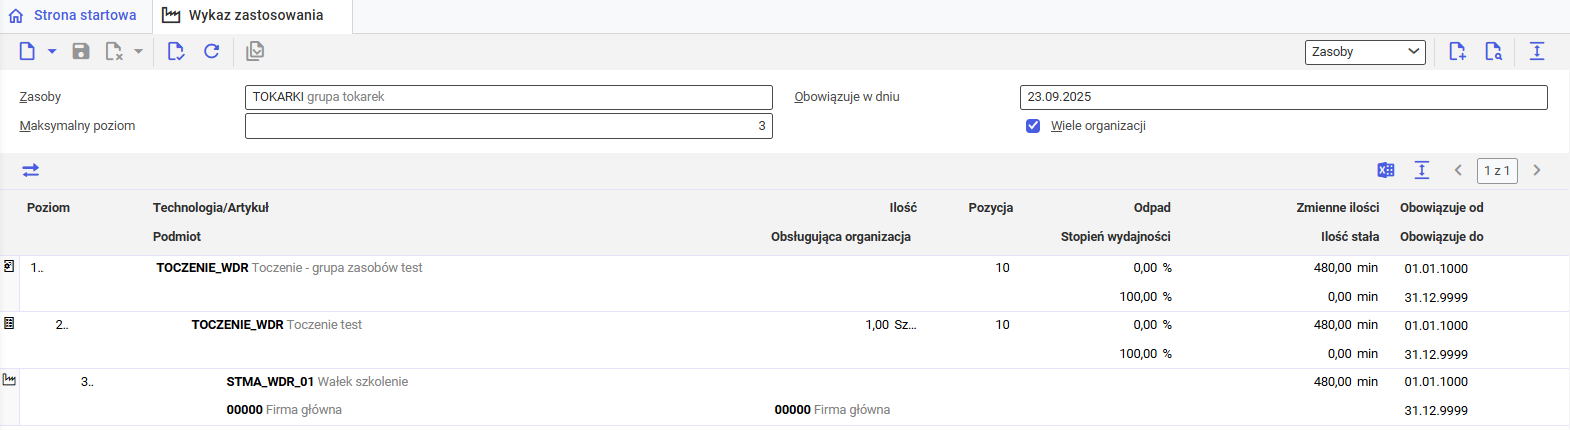Open the Zasoby dropdown at top right
The width and height of the screenshot is (1570, 430).
click(1365, 52)
